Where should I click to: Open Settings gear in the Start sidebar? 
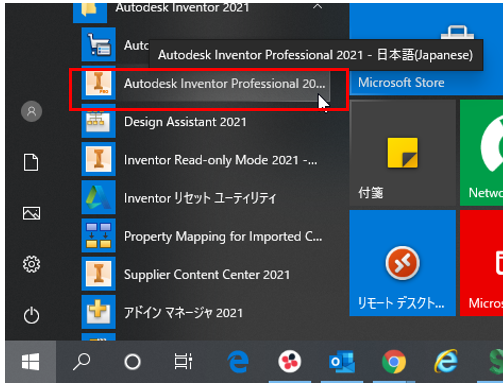click(x=31, y=264)
